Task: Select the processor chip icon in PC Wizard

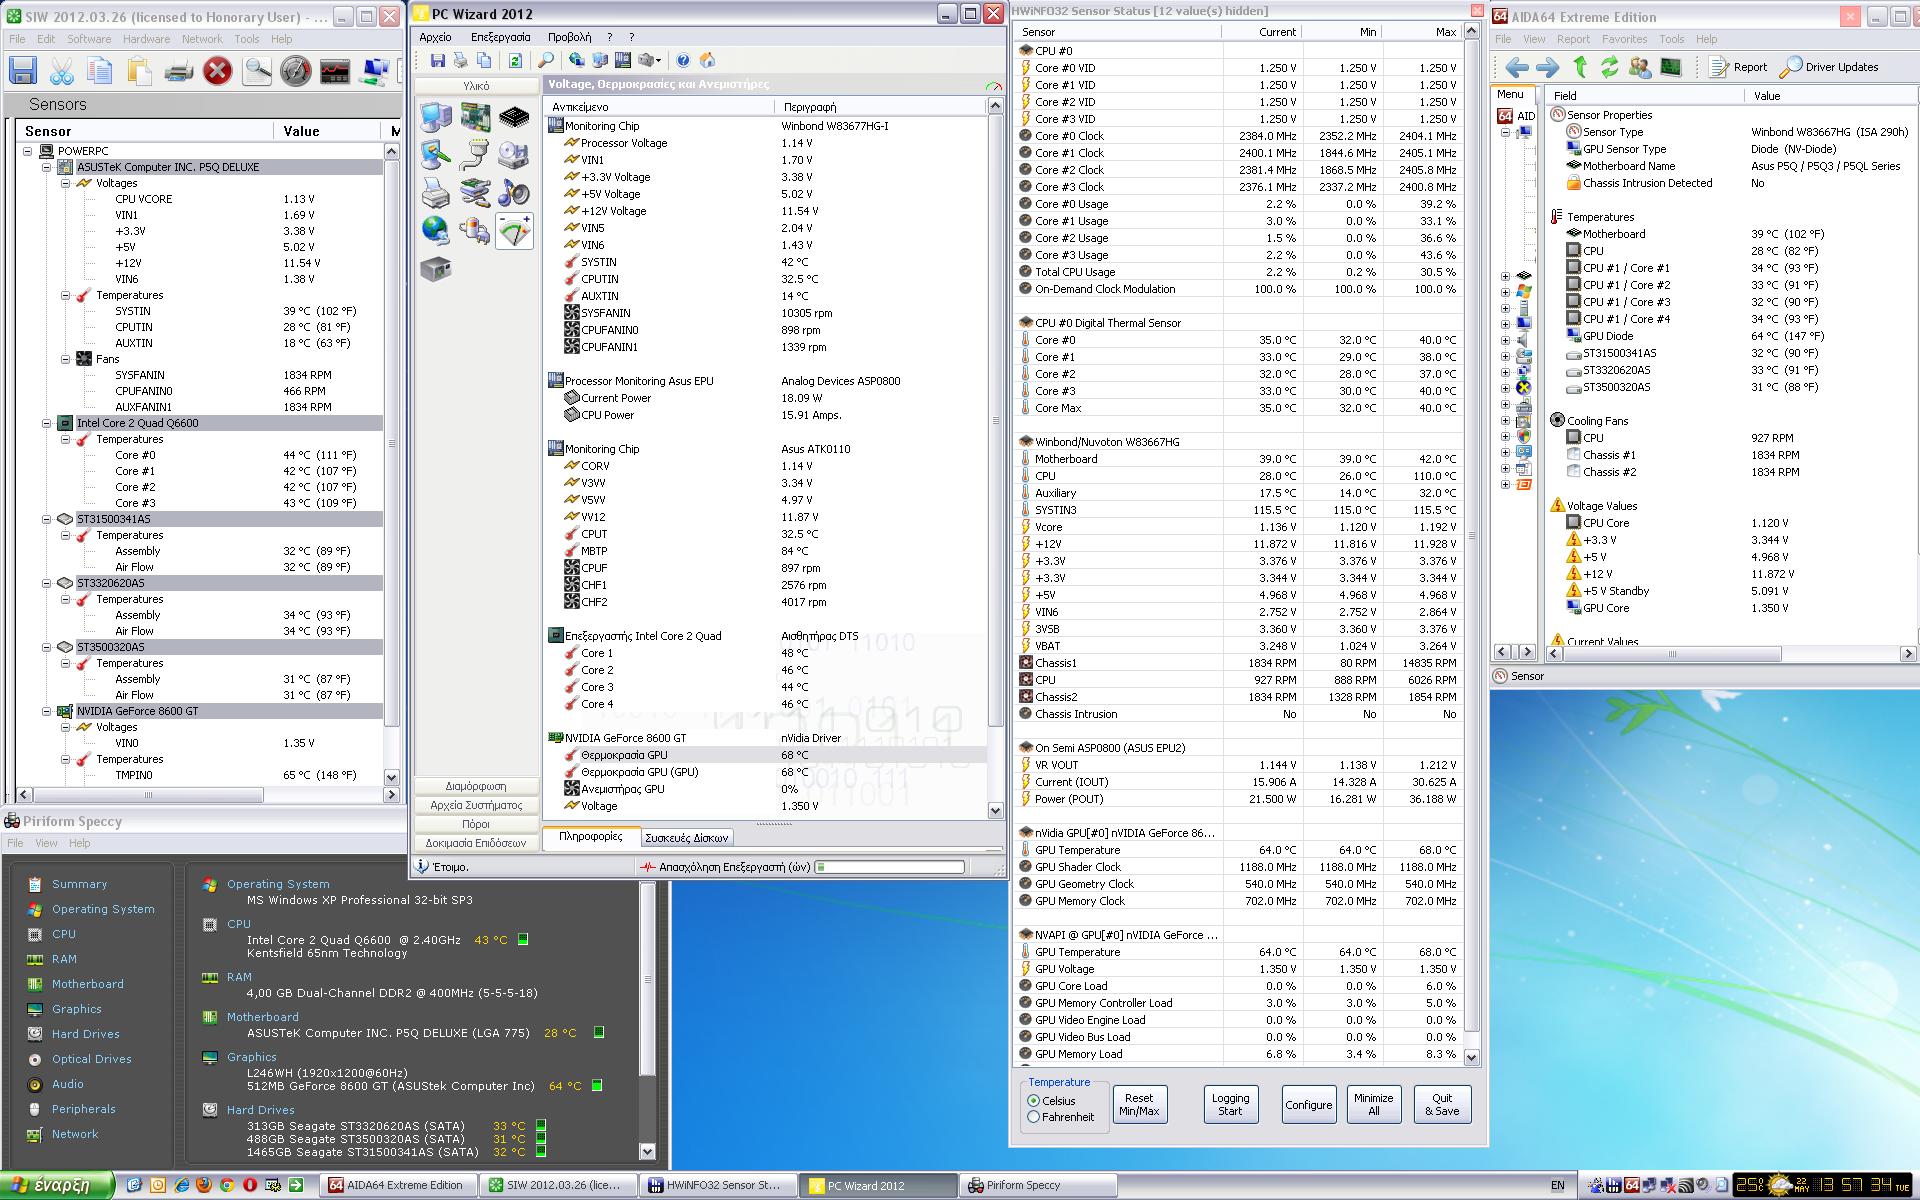Action: 514,117
